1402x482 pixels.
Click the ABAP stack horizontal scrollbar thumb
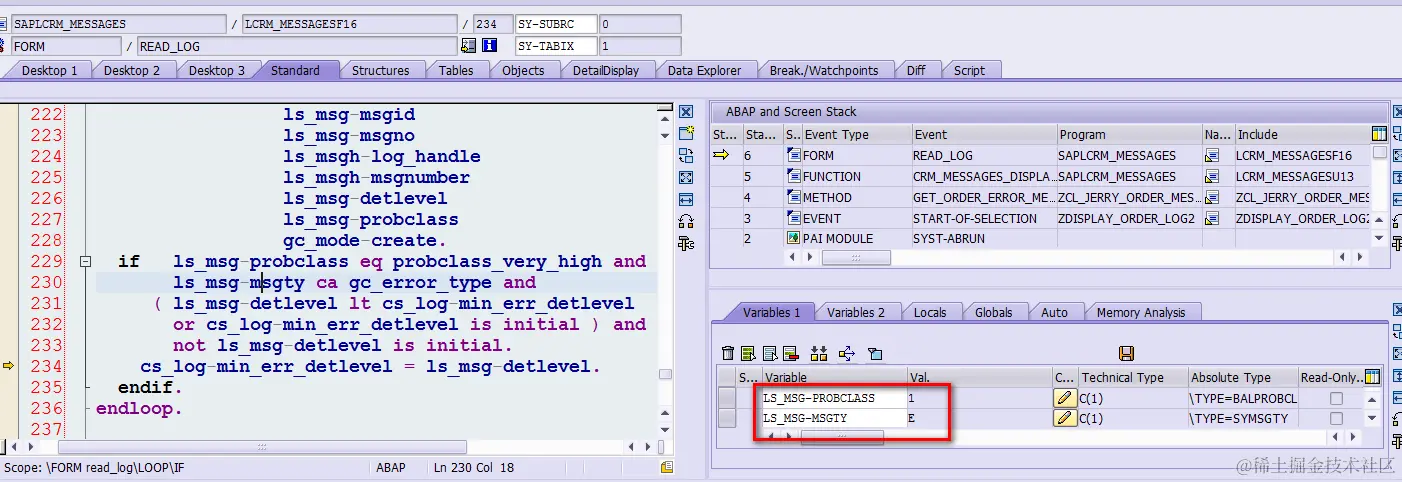click(856, 258)
